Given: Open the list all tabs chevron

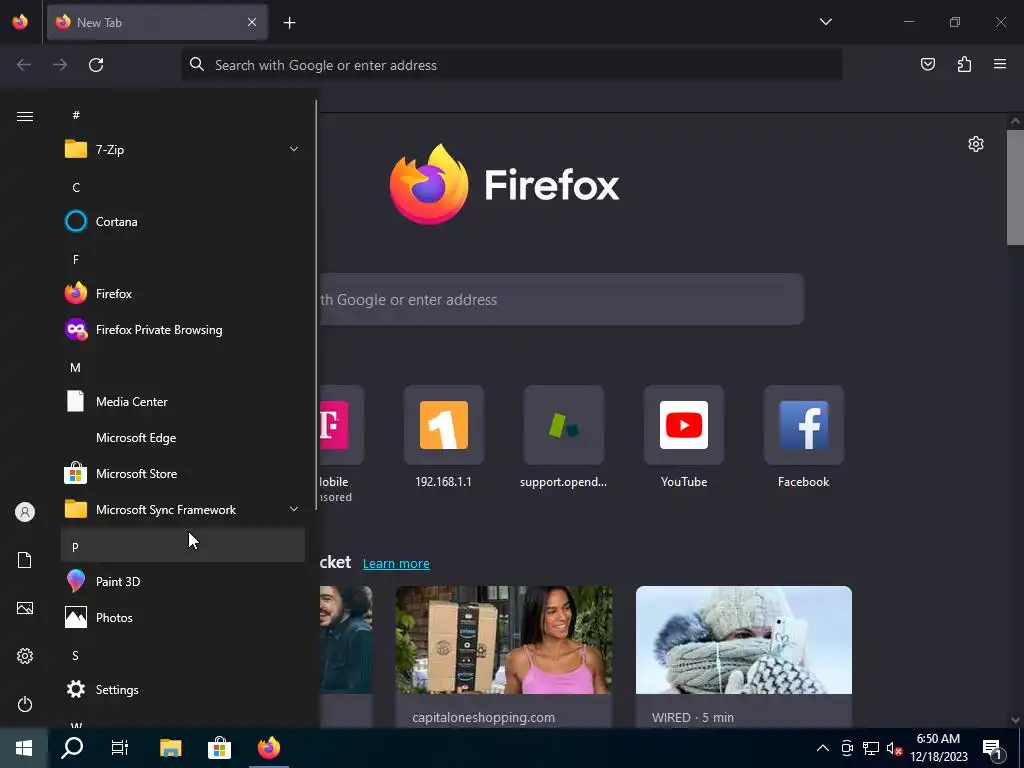Looking at the screenshot, I should [825, 22].
